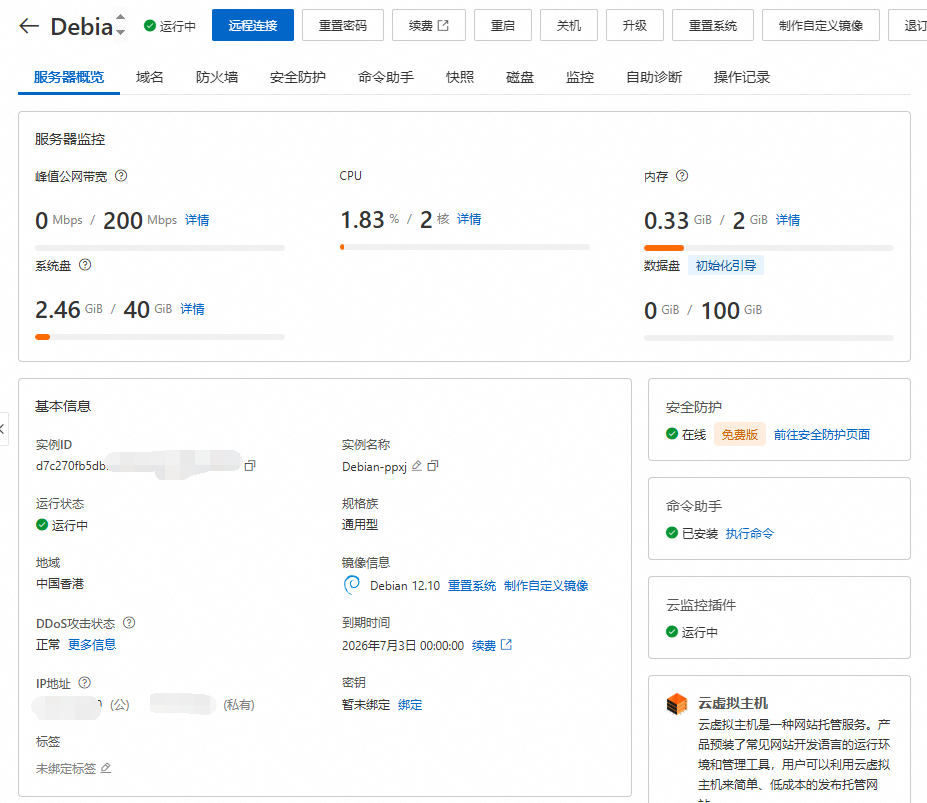Click the help icon beside 峰值公网带宽
The image size is (927, 803).
(121, 176)
